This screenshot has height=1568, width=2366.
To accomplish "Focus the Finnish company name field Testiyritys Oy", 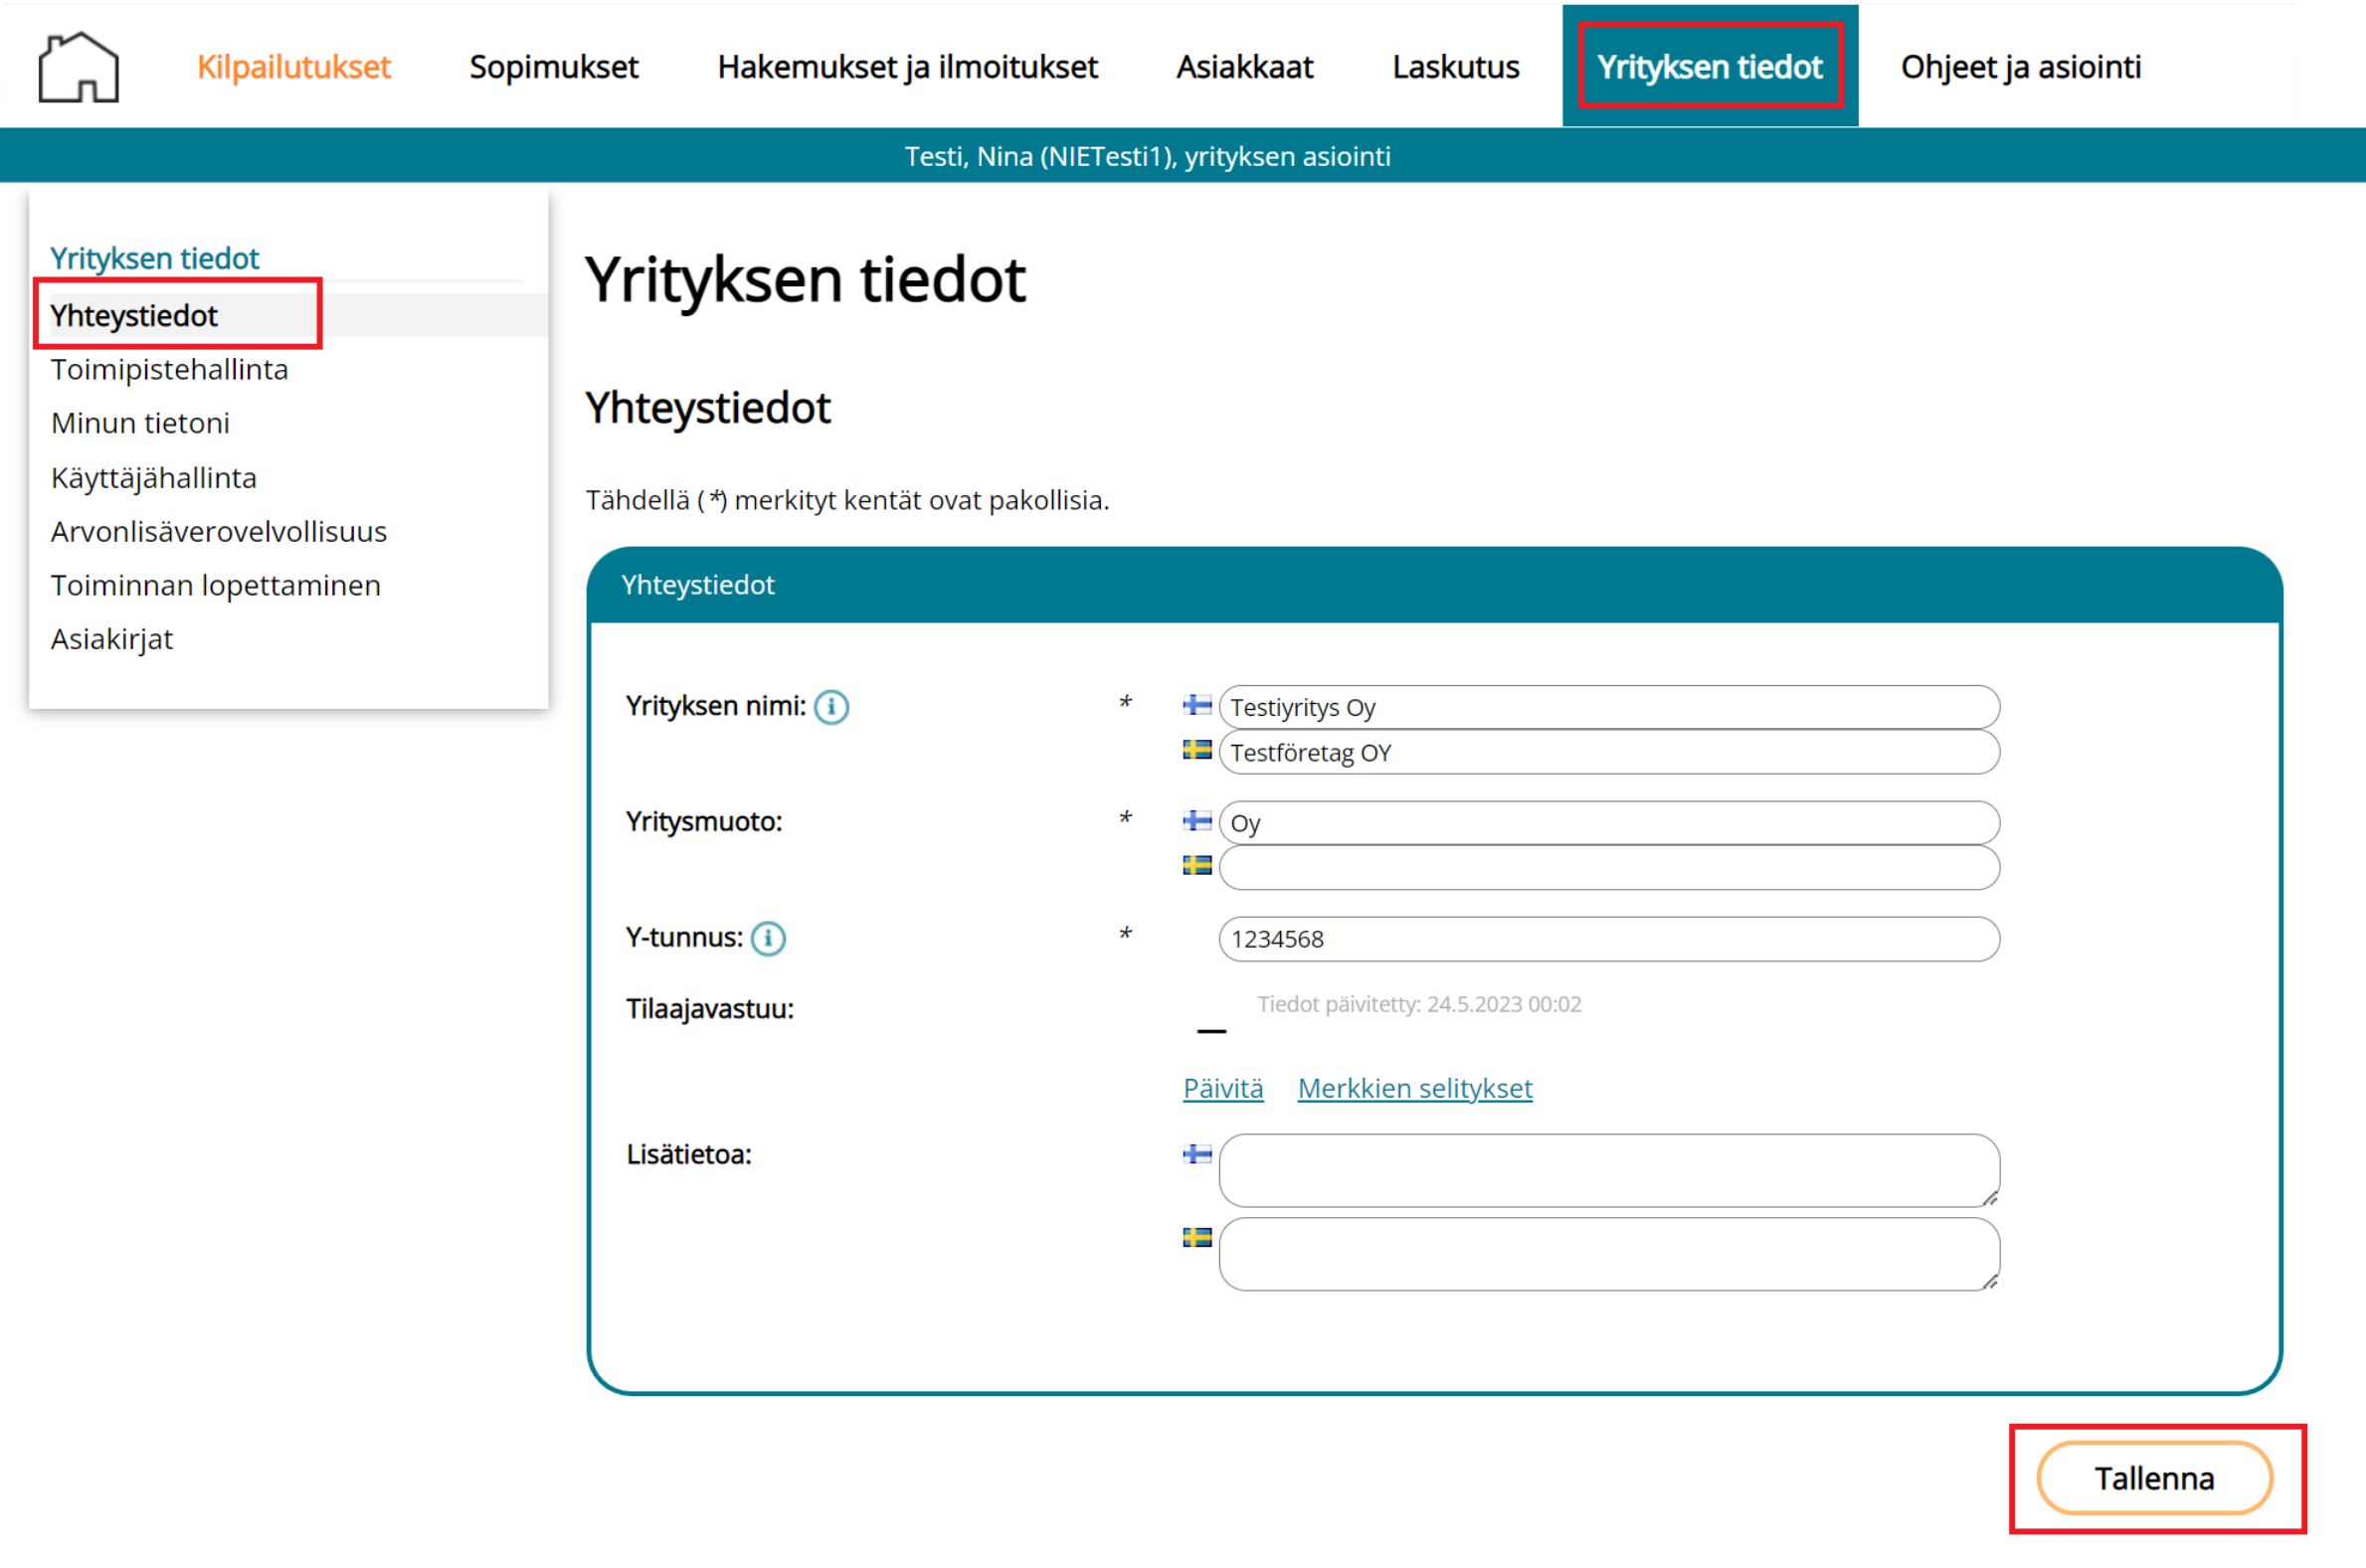I will 1609,707.
